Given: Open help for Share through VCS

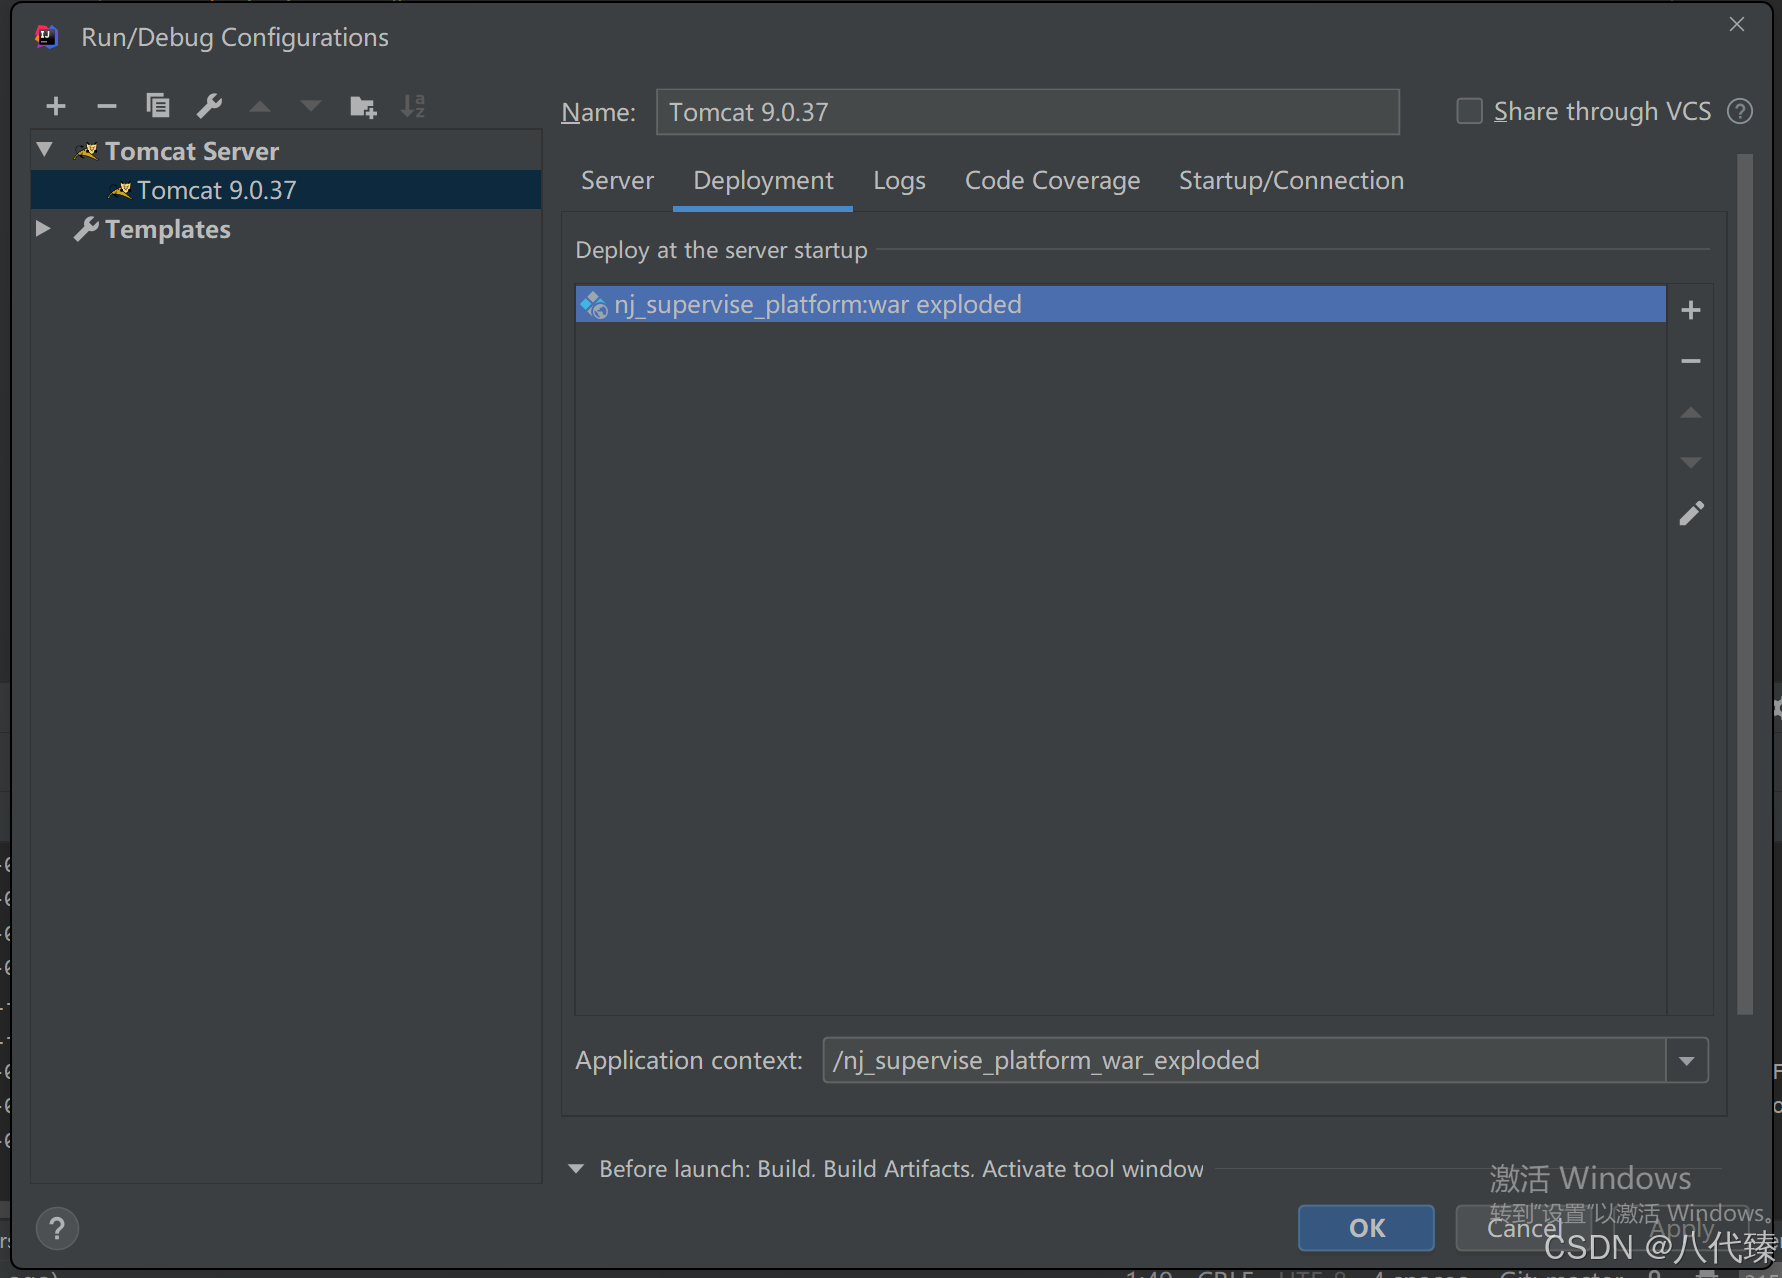Looking at the screenshot, I should coord(1740,111).
